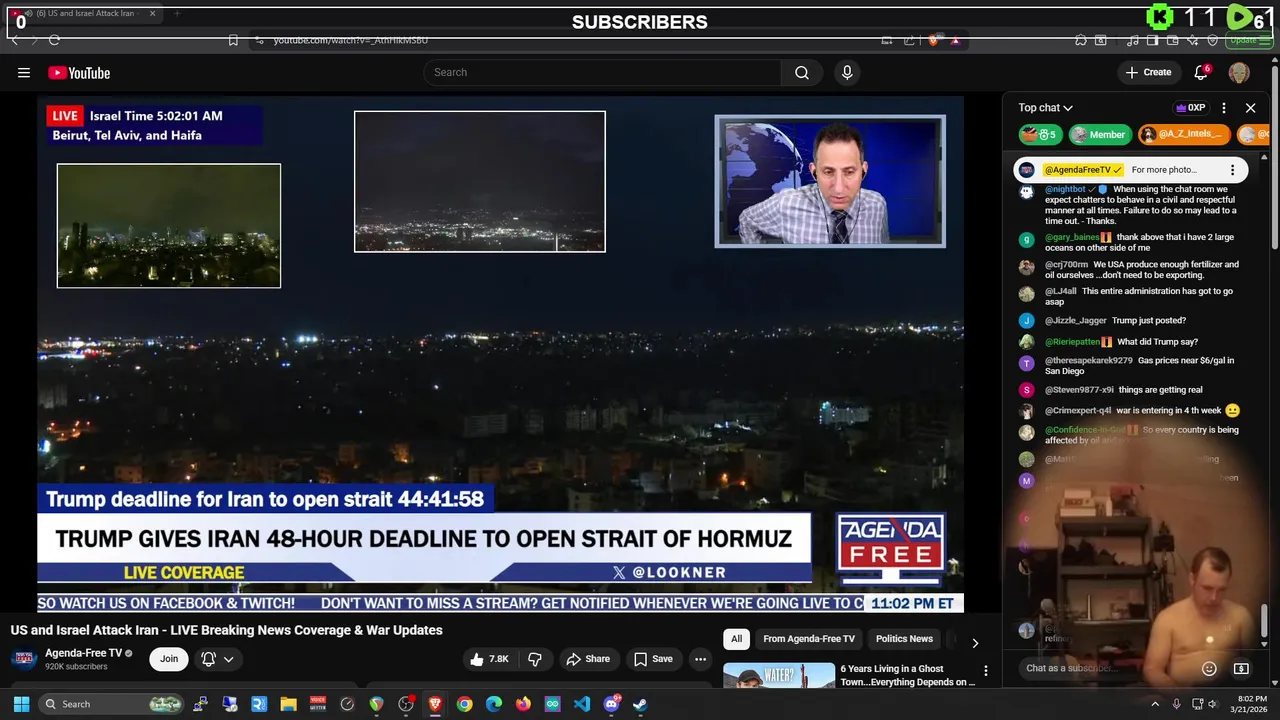
Task: Open Brave VPN shield icon
Action: pyautogui.click(x=1213, y=40)
